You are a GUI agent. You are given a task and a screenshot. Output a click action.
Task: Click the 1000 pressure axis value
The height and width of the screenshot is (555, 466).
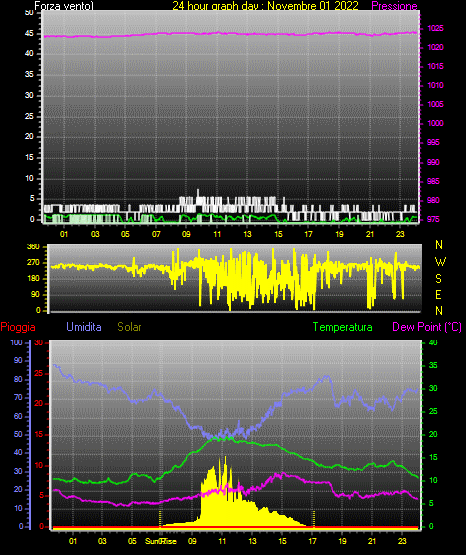pos(435,123)
